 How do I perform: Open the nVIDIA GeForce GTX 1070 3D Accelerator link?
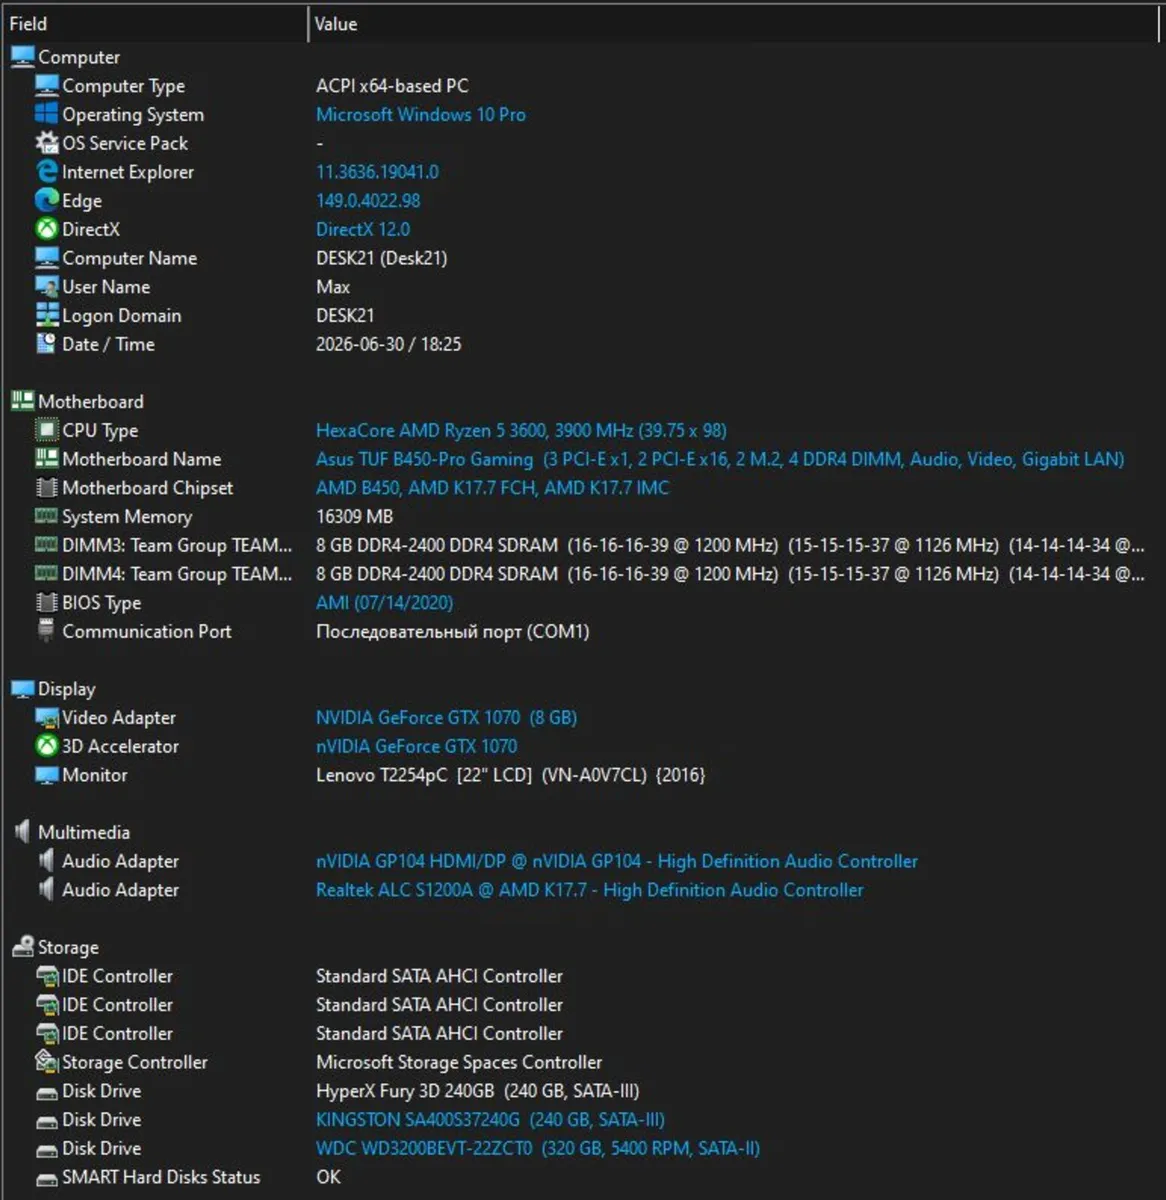point(416,746)
